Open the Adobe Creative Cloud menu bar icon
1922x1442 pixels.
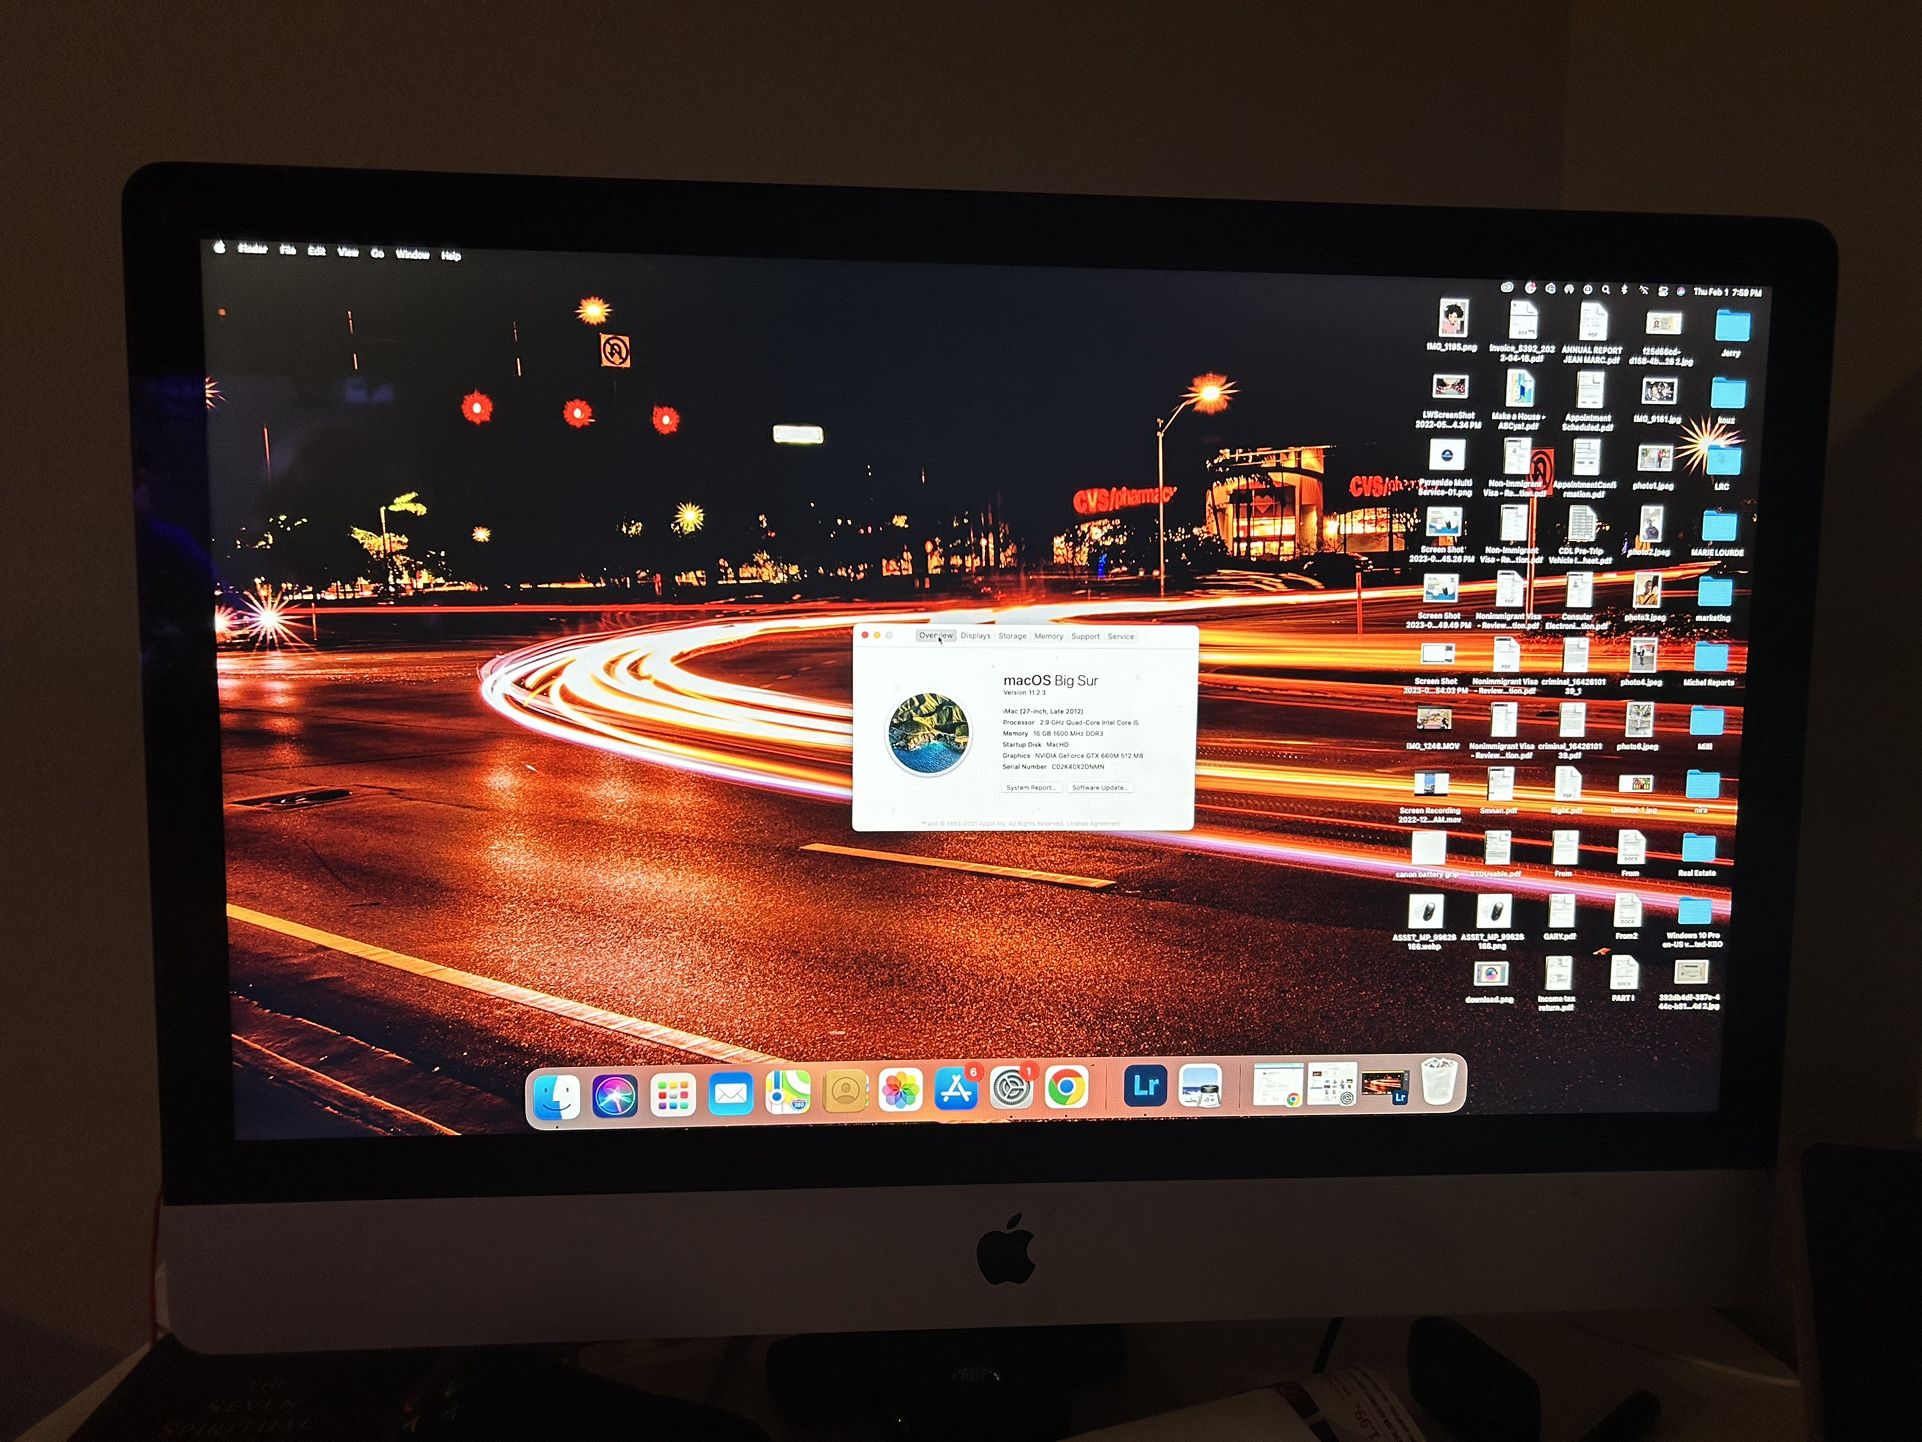click(x=1507, y=290)
